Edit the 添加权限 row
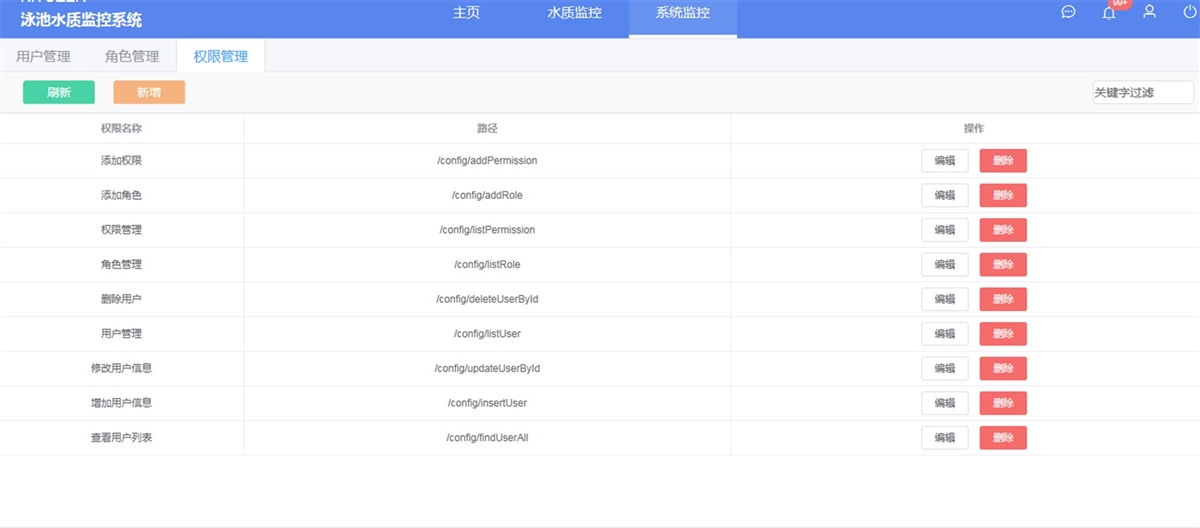This screenshot has height=528, width=1200. [x=945, y=161]
